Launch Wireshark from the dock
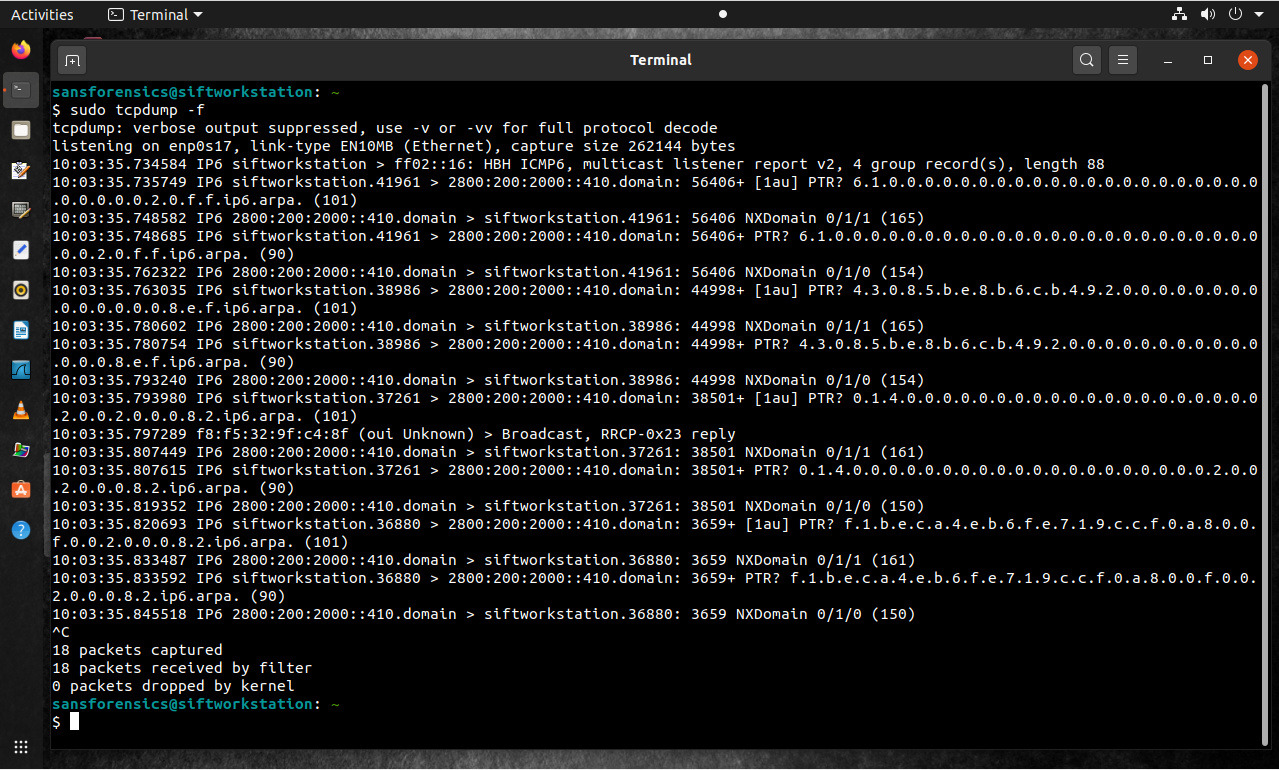This screenshot has height=770, width=1279. [21, 369]
